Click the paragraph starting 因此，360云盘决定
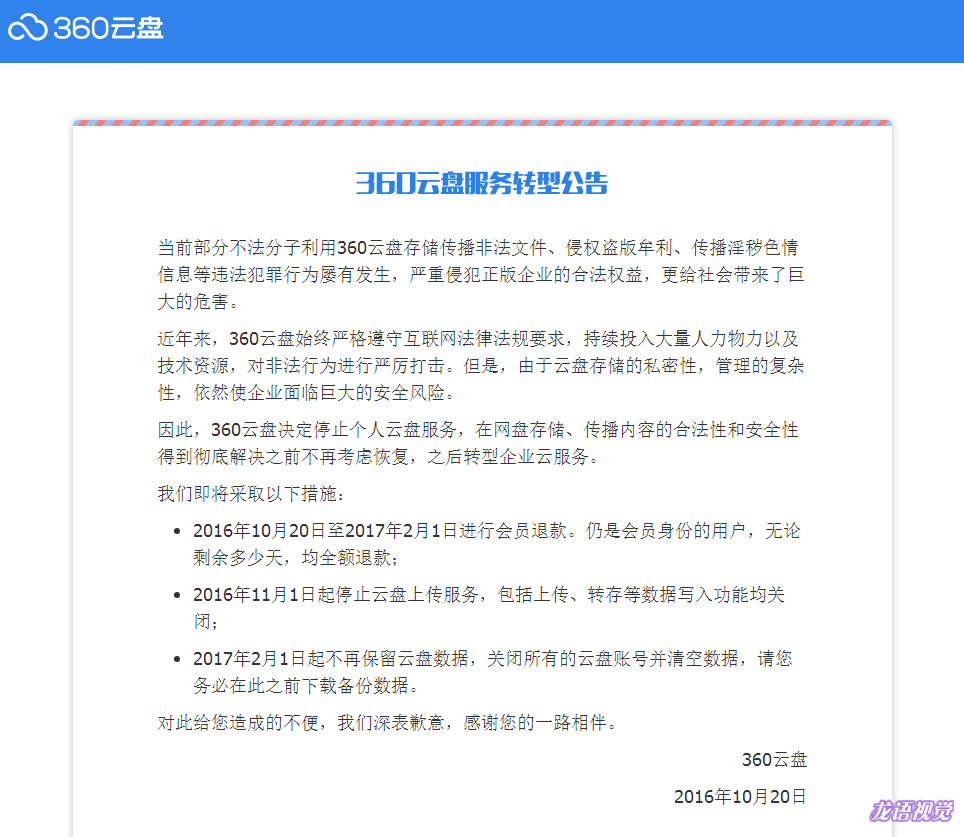964x837 pixels. [478, 443]
